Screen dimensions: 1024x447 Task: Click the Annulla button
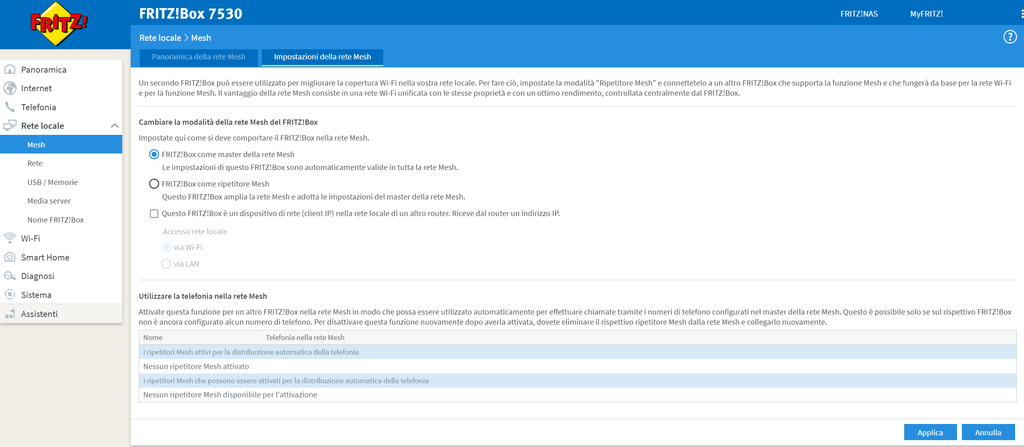coord(988,433)
